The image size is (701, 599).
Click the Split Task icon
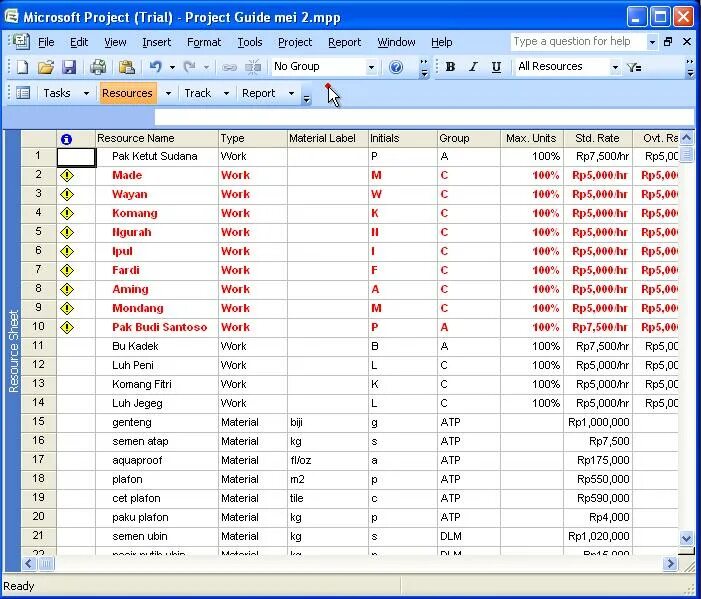(x=253, y=67)
